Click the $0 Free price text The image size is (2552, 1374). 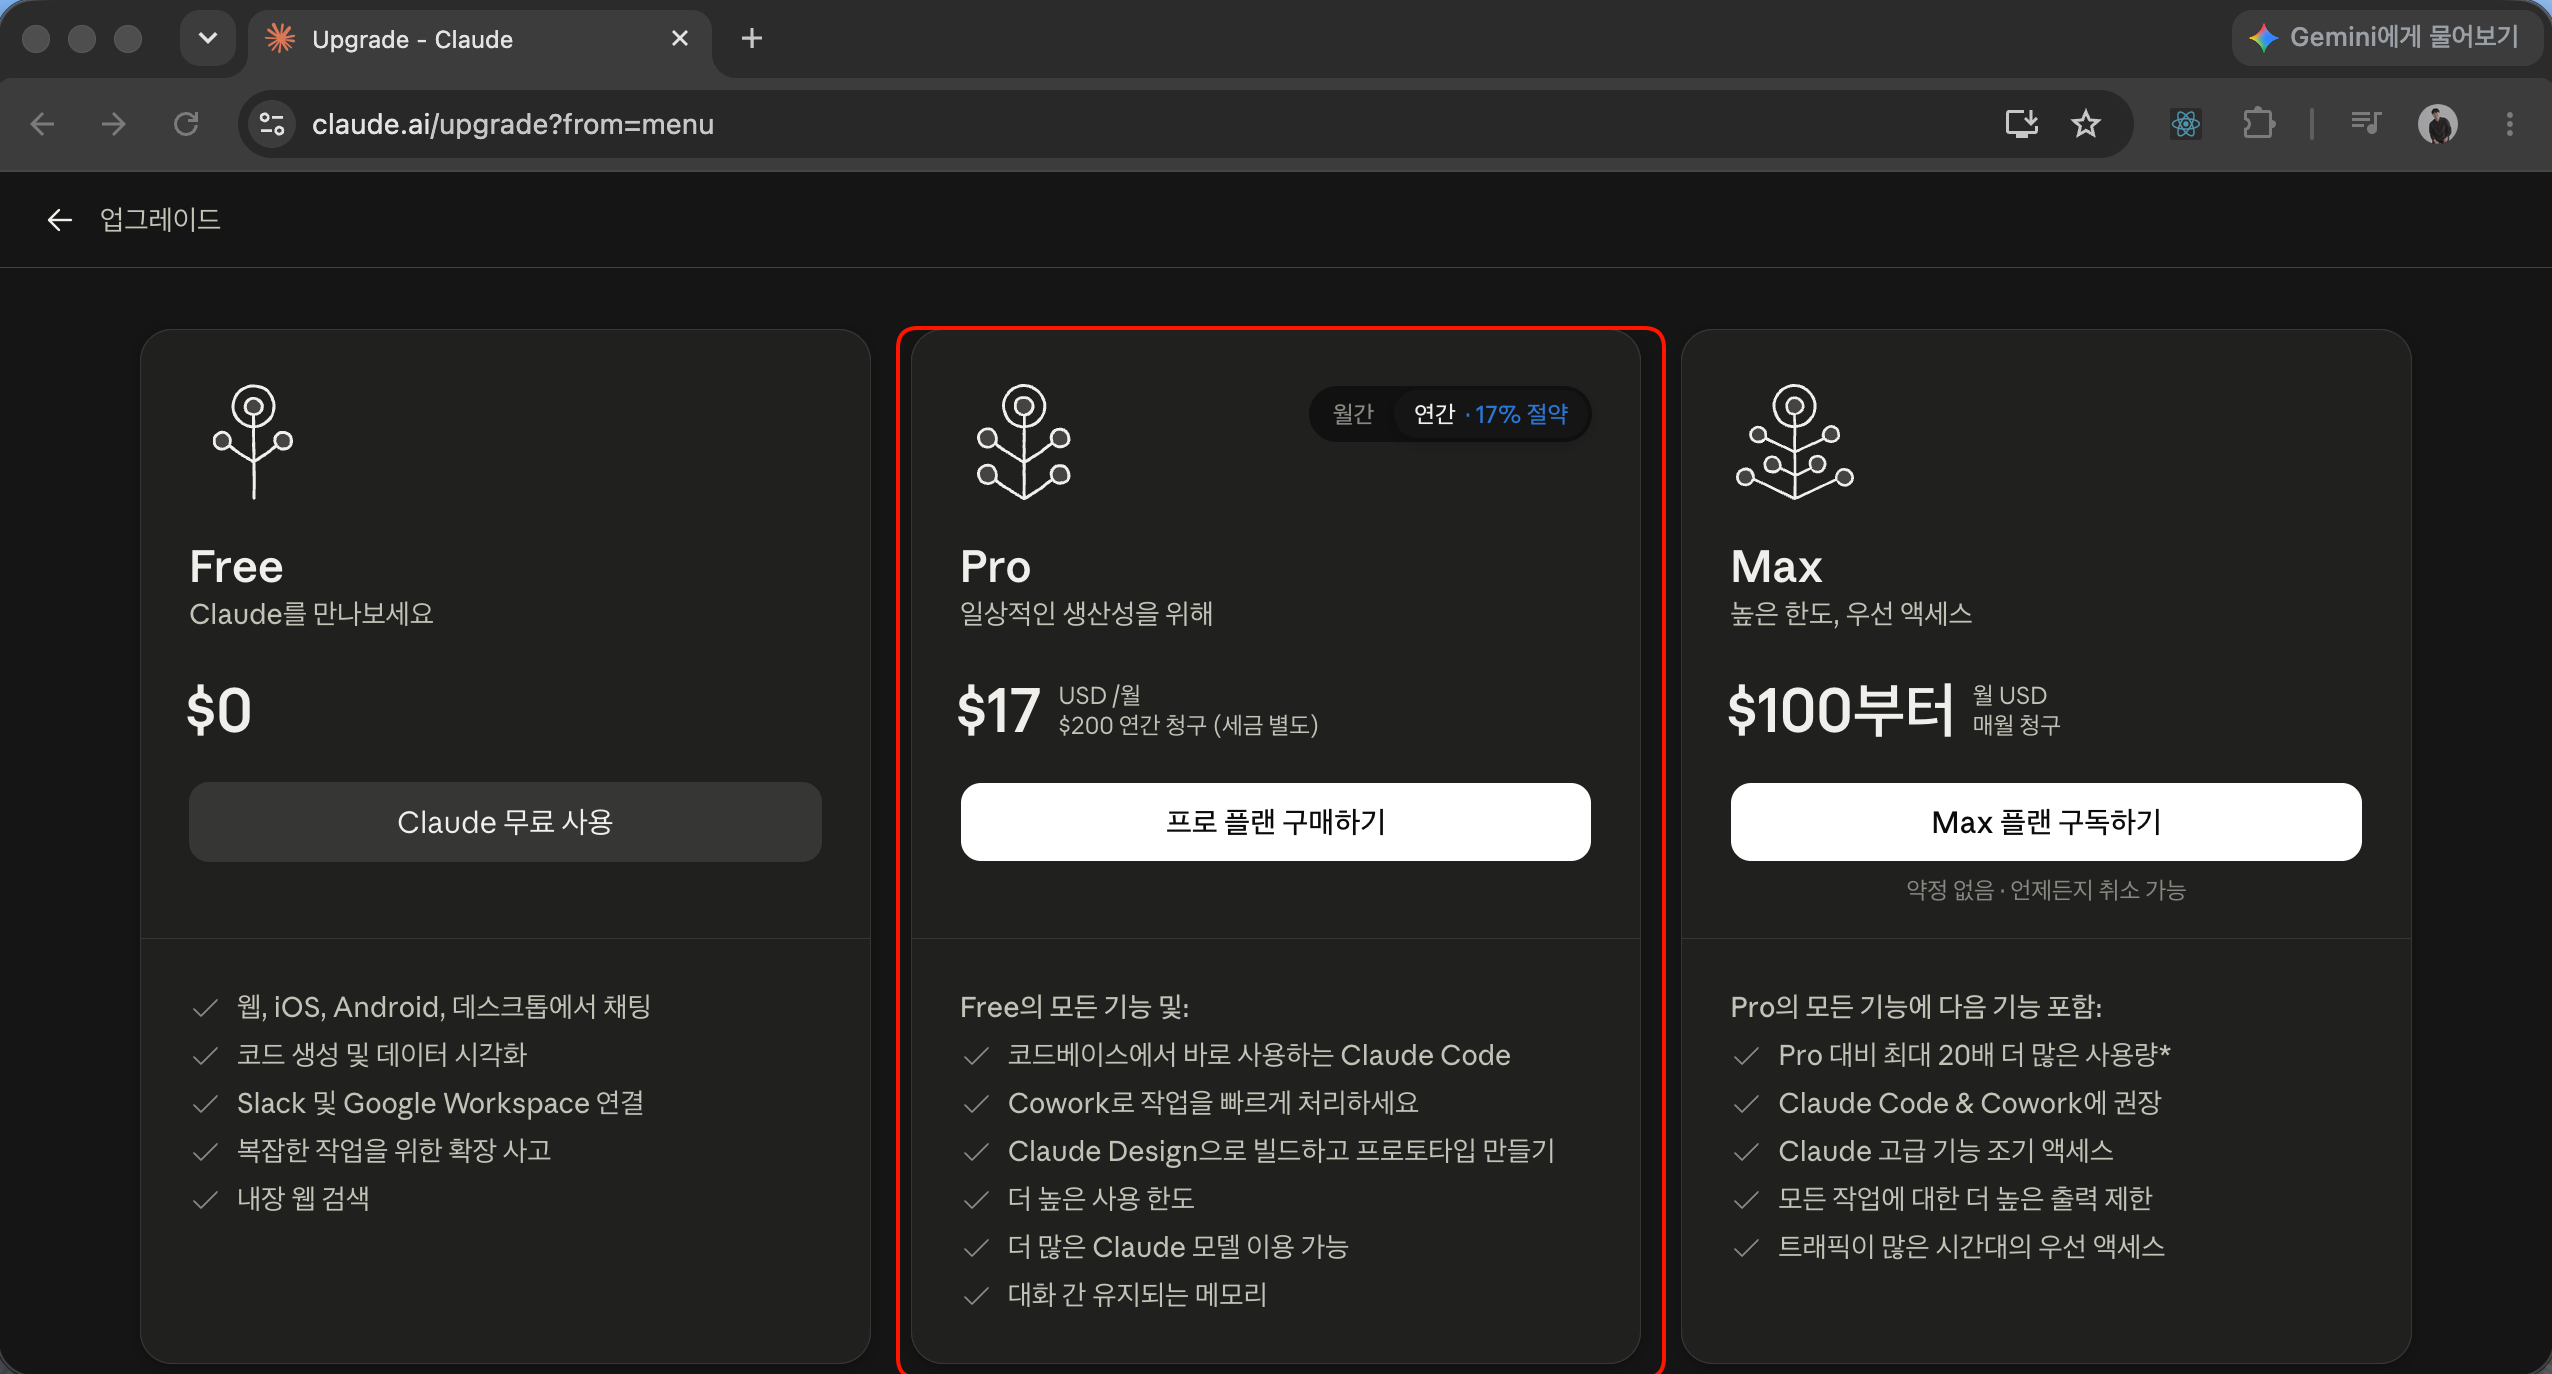219,711
